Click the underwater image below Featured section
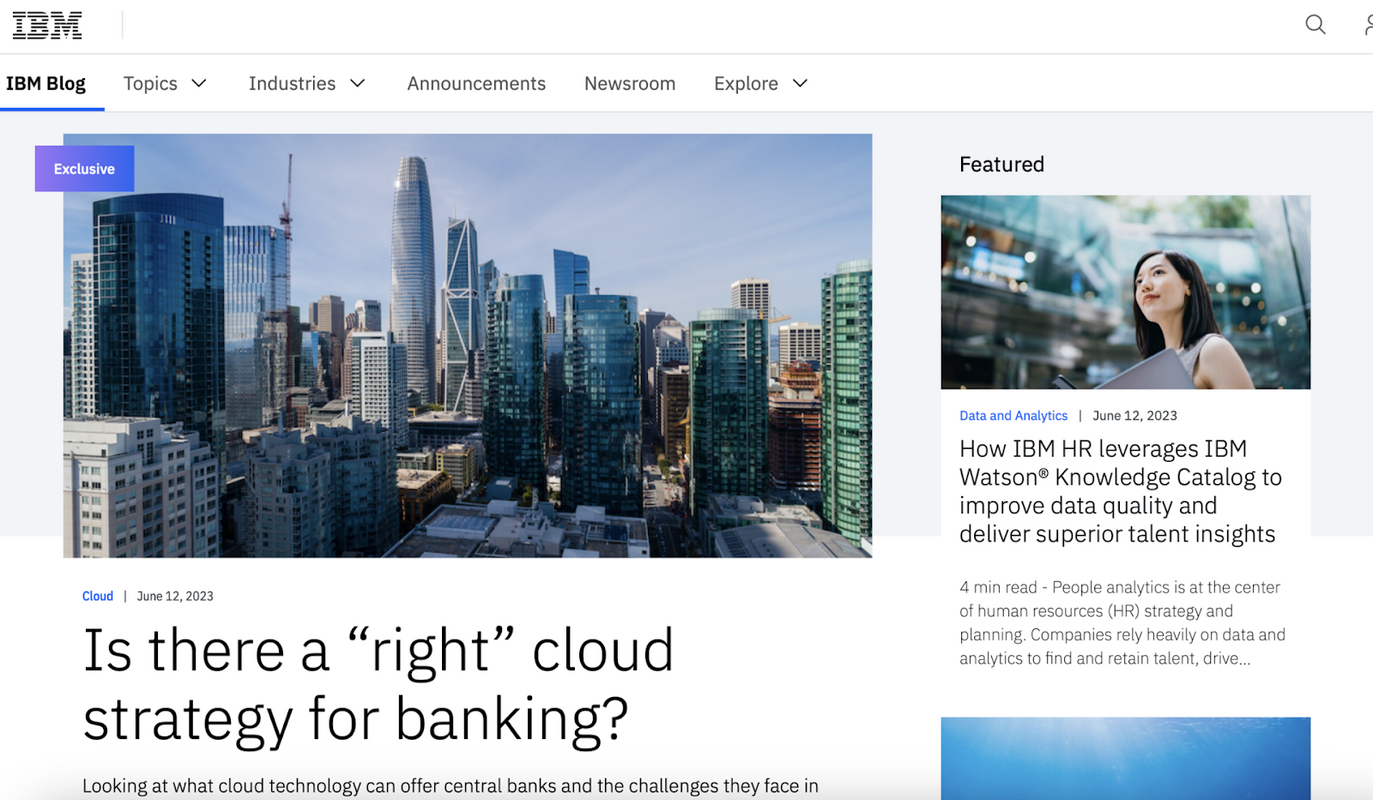The height and width of the screenshot is (800, 1373). (x=1125, y=758)
